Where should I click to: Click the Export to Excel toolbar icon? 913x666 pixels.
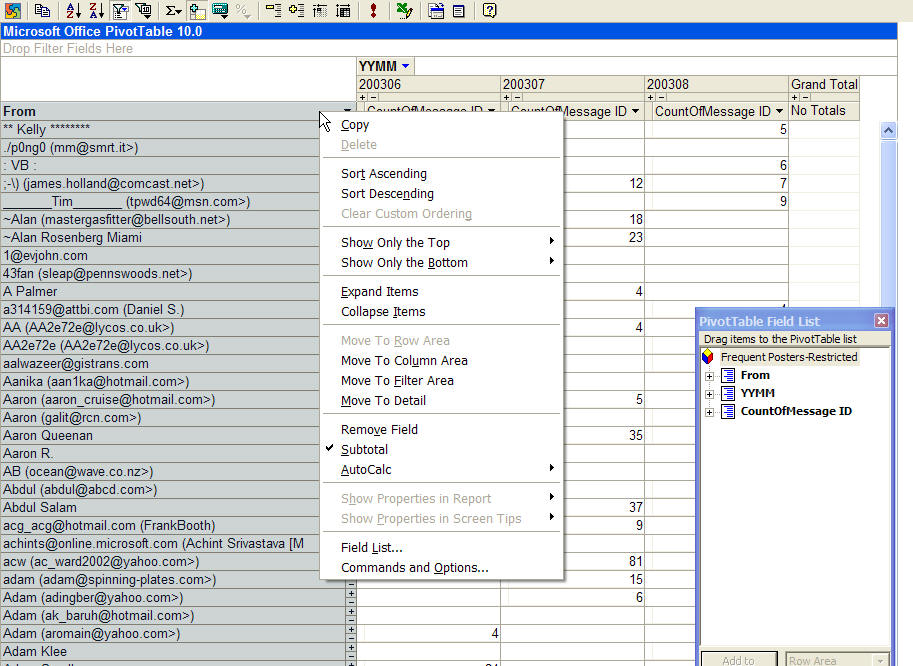click(402, 11)
